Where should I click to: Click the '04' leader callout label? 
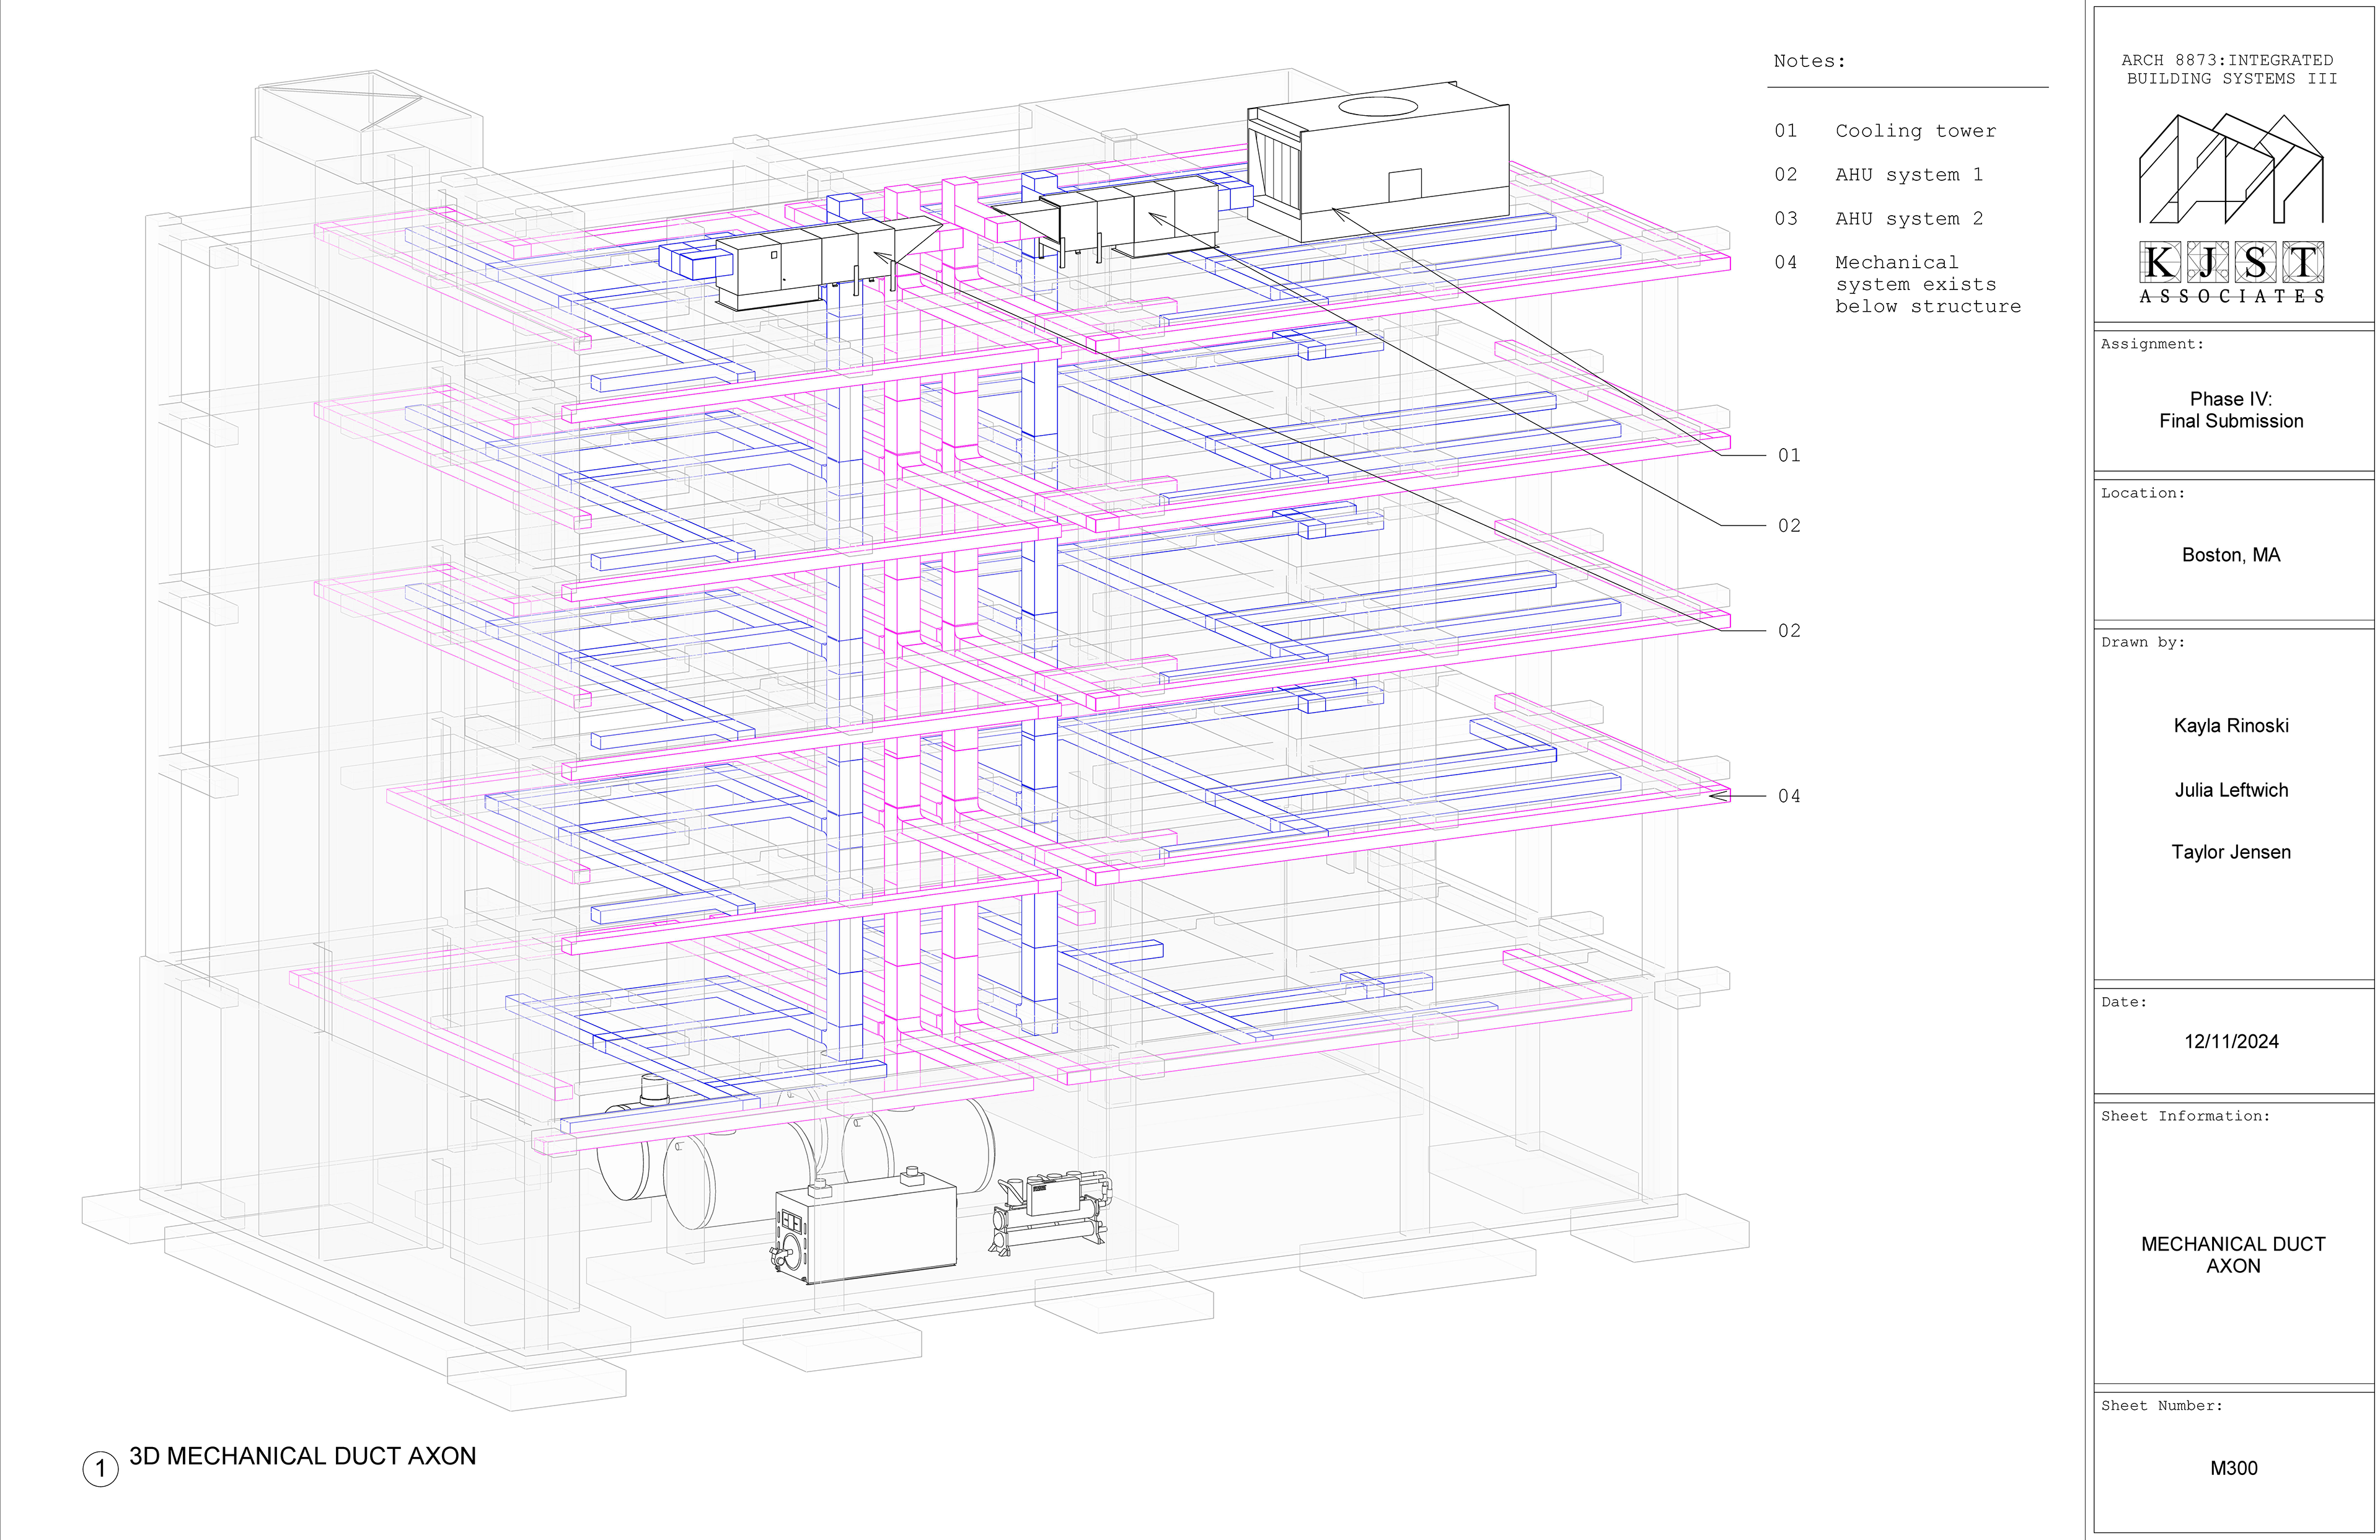pyautogui.click(x=1789, y=797)
